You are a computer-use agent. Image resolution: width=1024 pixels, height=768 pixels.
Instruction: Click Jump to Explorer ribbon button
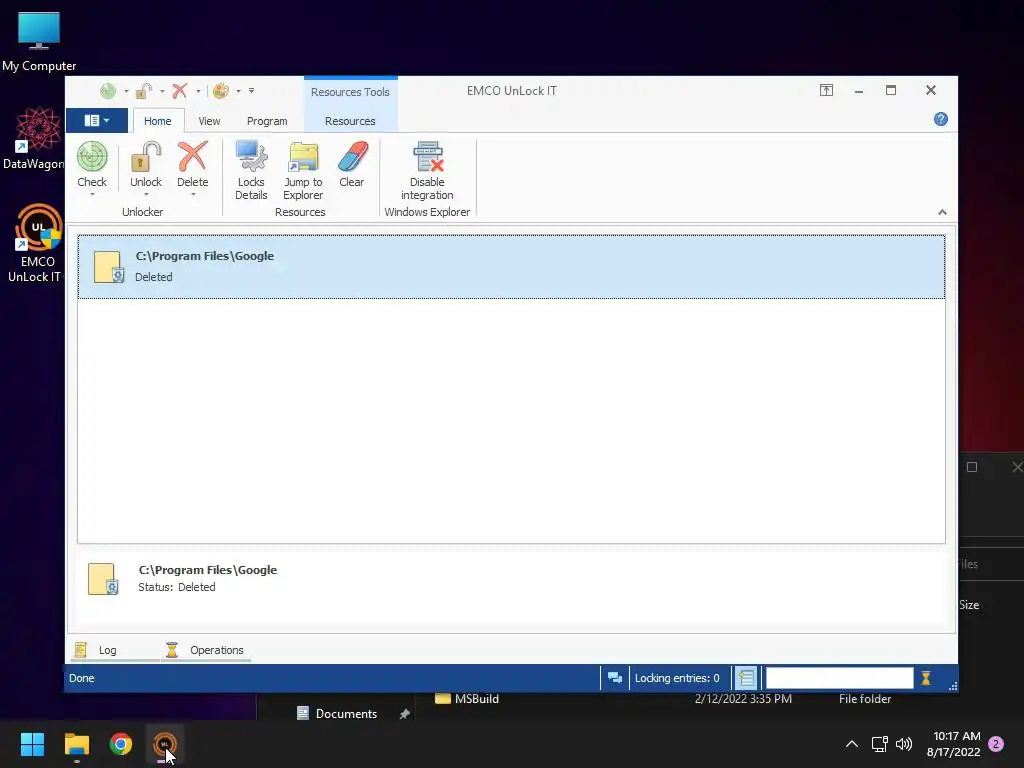point(303,170)
